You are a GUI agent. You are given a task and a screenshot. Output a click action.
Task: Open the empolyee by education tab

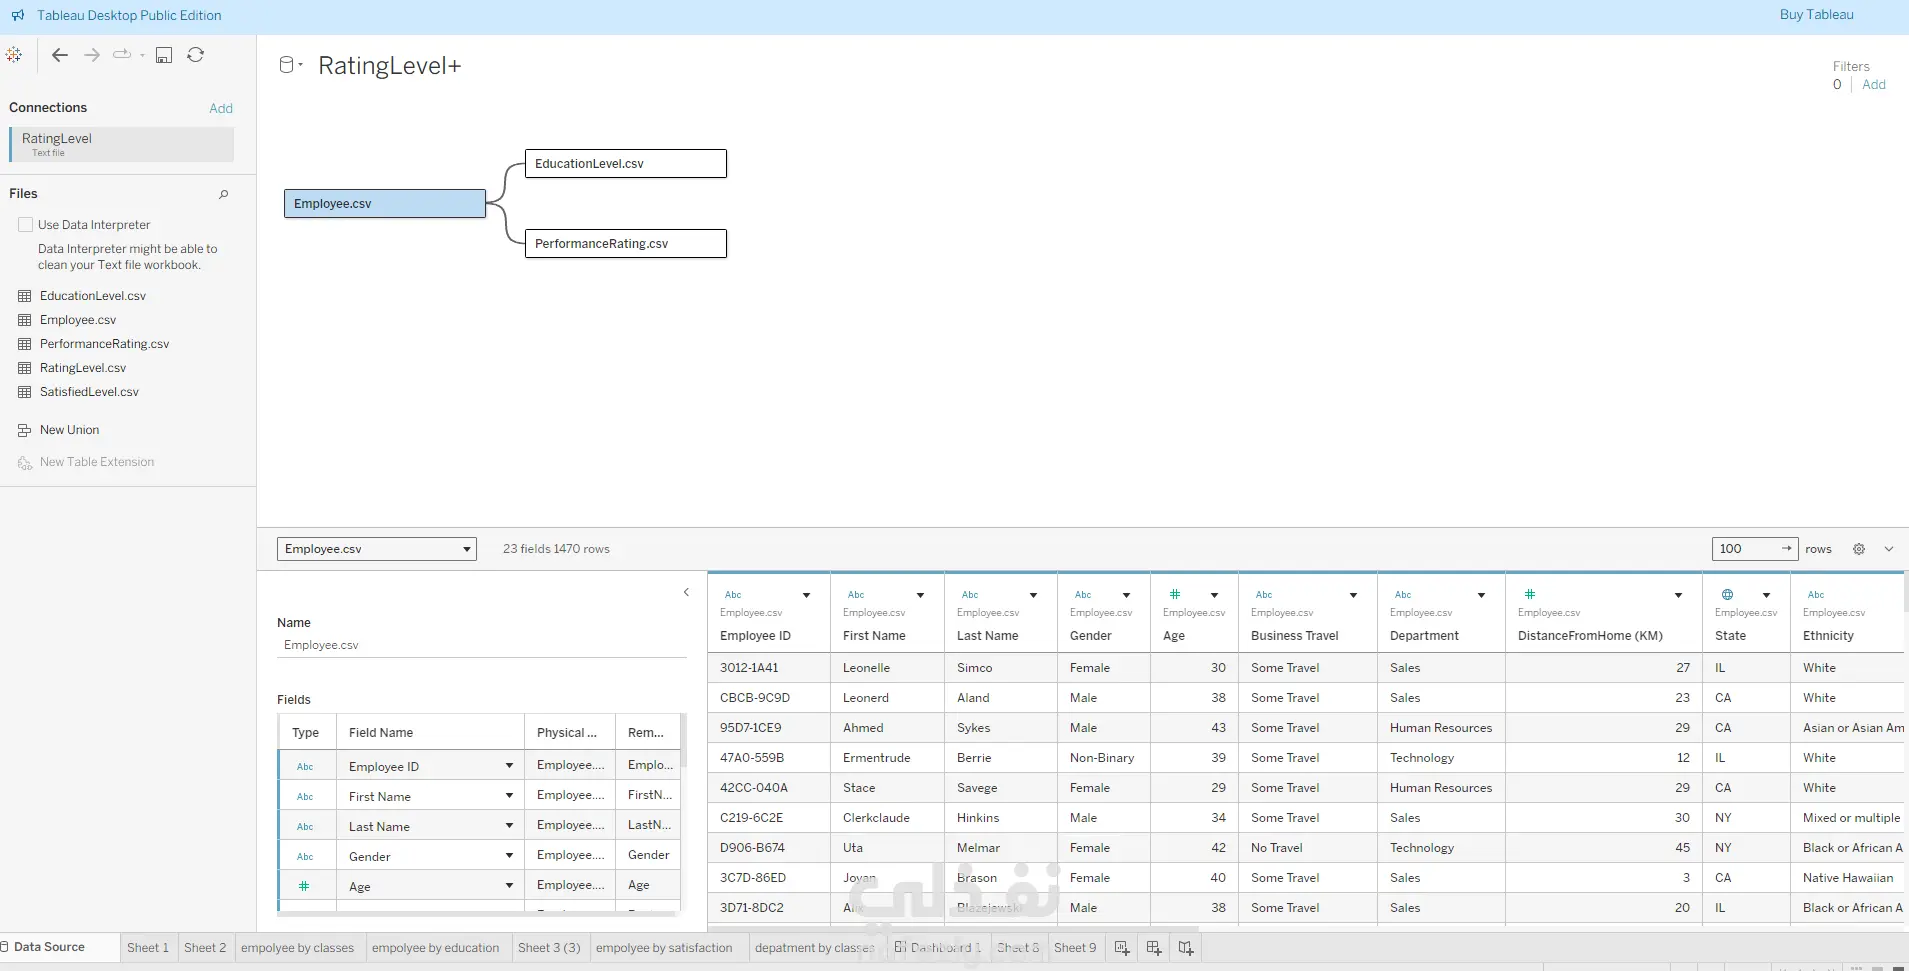(435, 948)
